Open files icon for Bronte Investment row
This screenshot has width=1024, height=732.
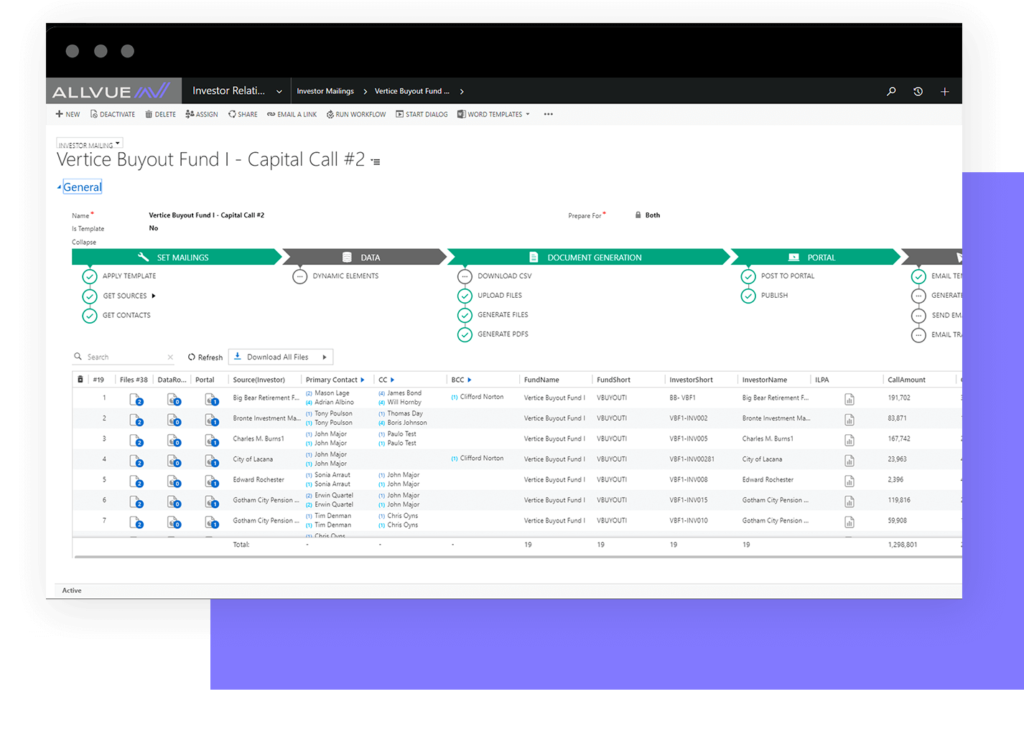point(136,420)
